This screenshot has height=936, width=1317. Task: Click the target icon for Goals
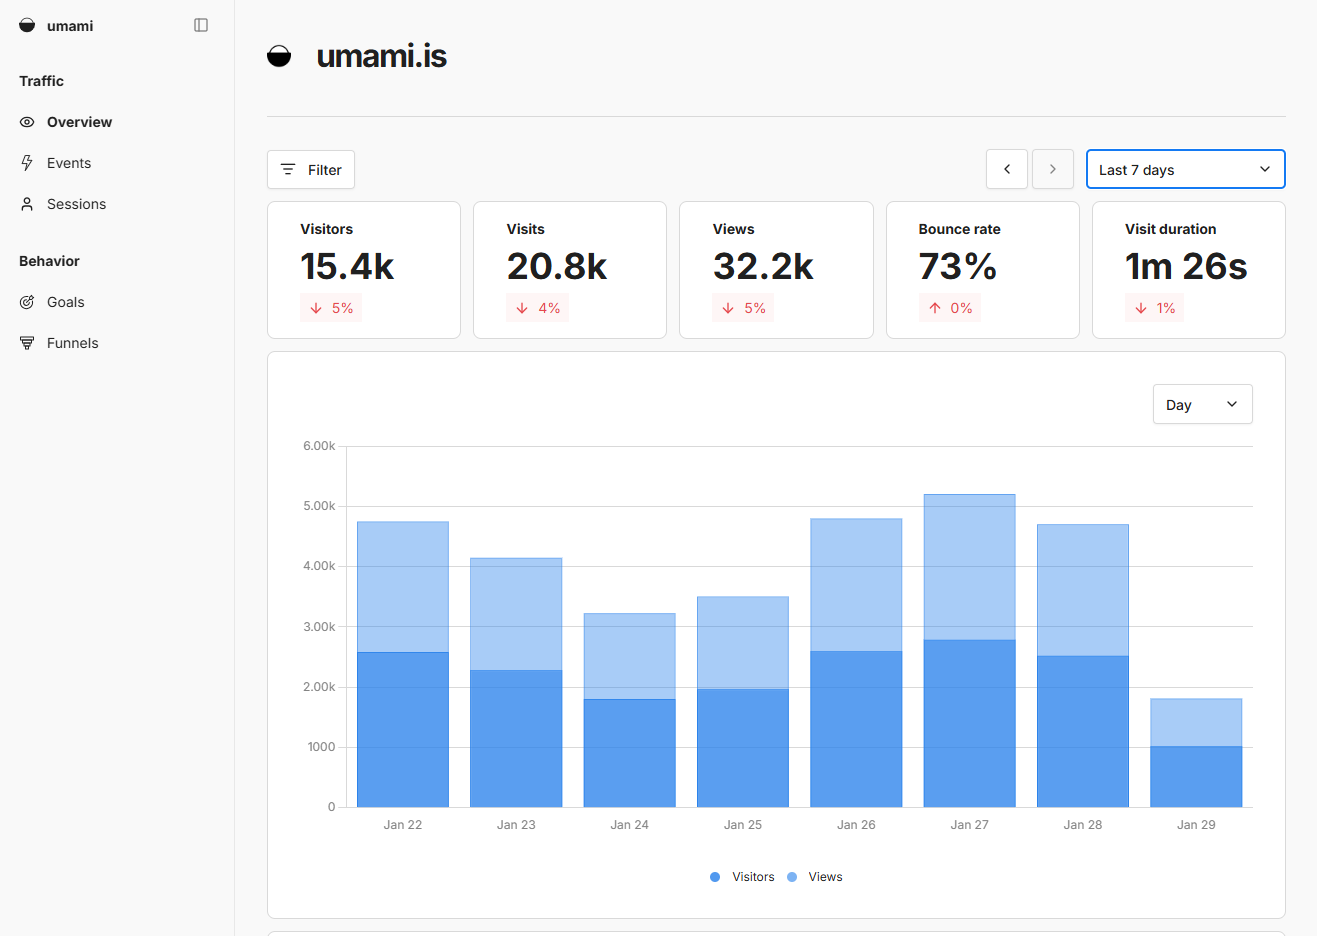27,302
